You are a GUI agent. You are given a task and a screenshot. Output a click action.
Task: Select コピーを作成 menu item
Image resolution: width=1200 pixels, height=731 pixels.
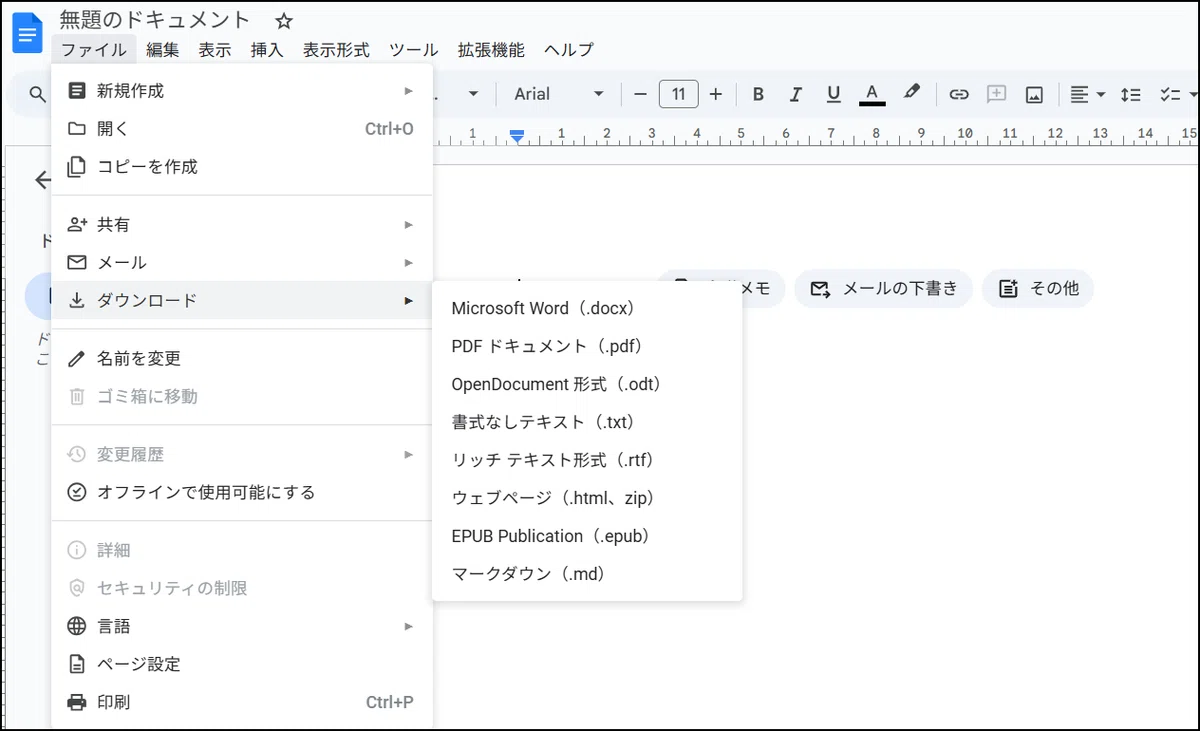tap(242, 167)
